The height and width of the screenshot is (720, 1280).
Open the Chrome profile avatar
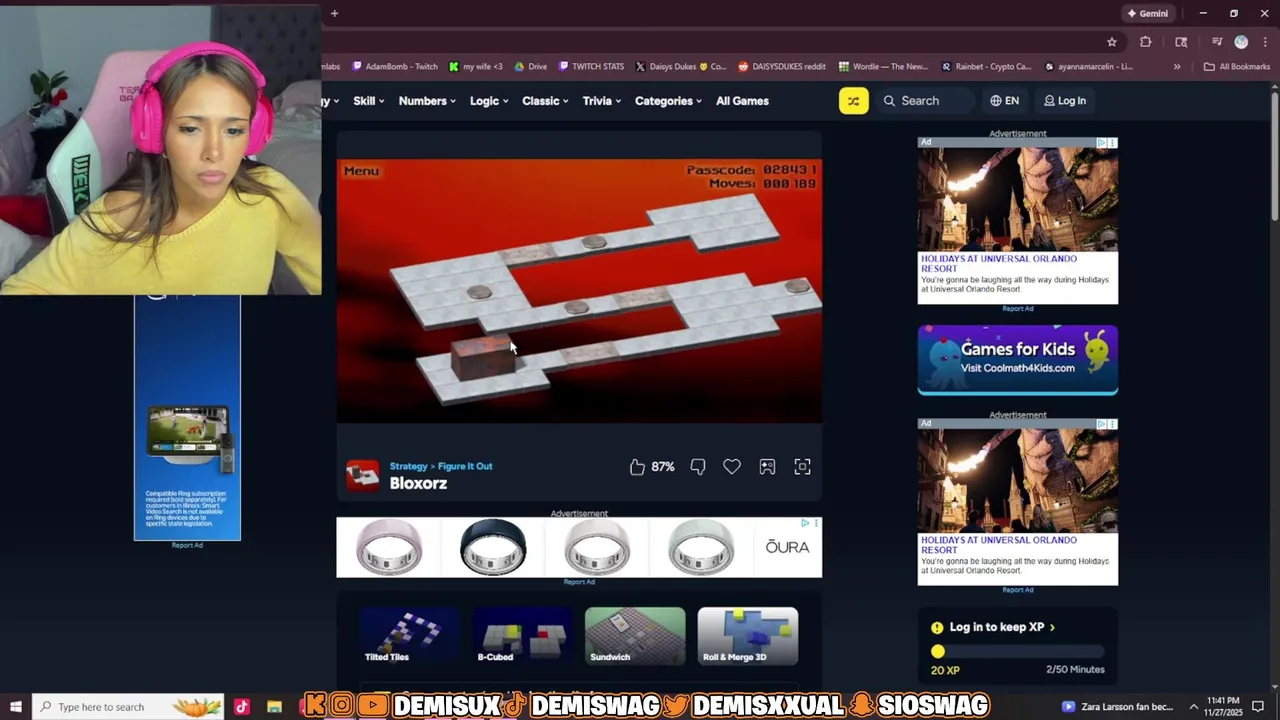[1241, 42]
